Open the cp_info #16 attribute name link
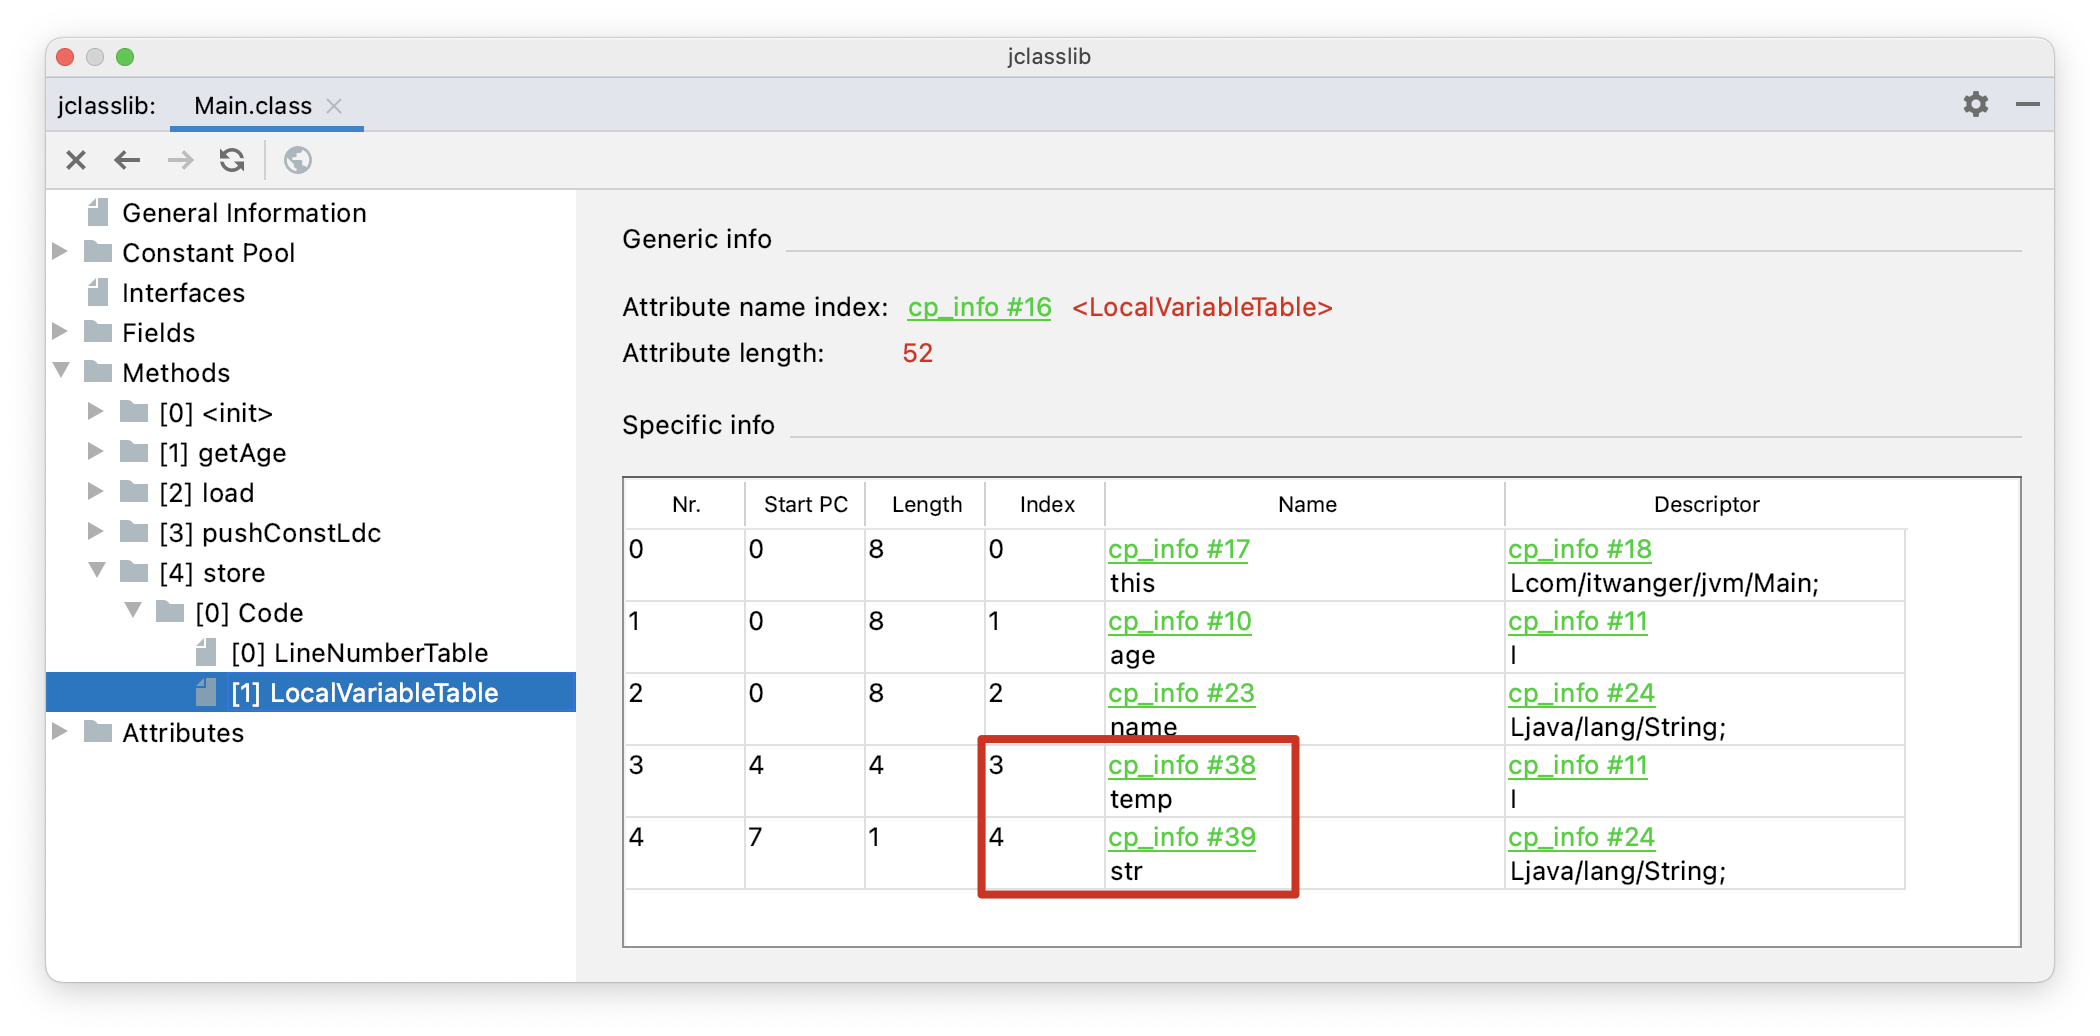This screenshot has width=2100, height=1036. [979, 307]
